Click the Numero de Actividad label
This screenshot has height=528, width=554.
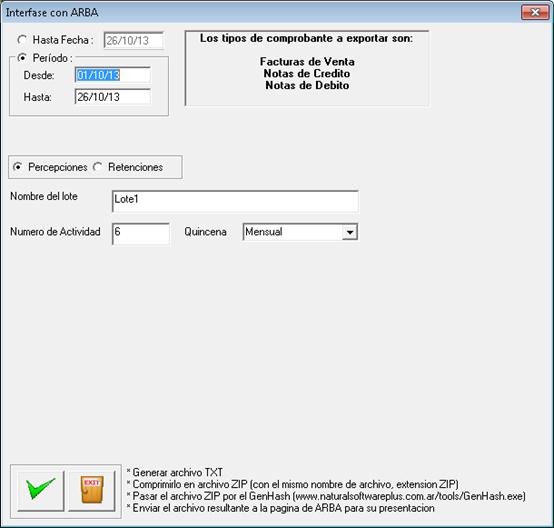point(55,232)
